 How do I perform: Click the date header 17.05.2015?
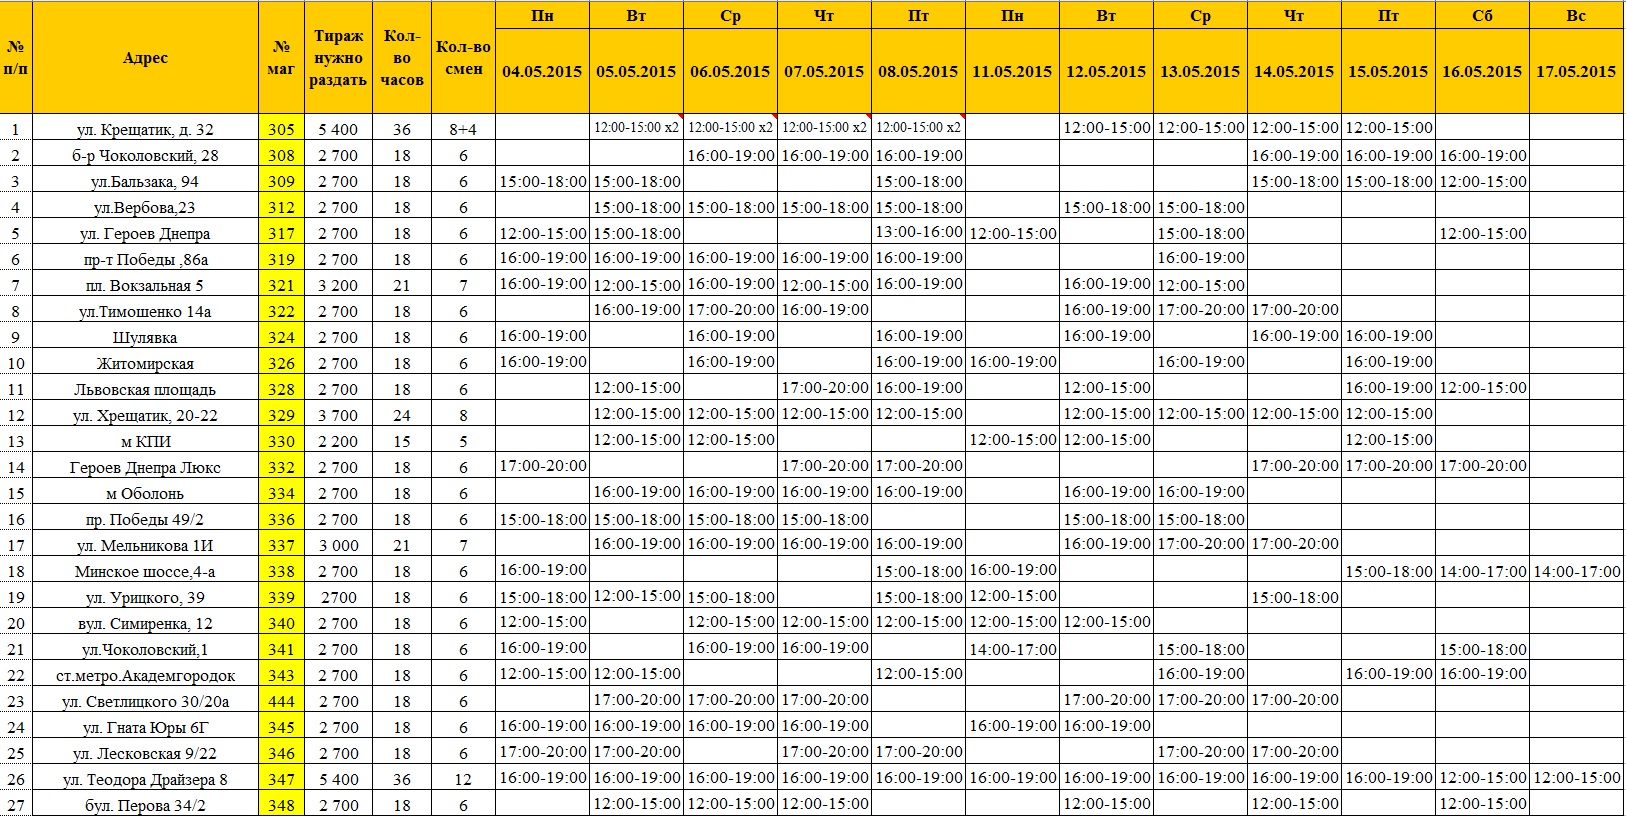point(1576,72)
